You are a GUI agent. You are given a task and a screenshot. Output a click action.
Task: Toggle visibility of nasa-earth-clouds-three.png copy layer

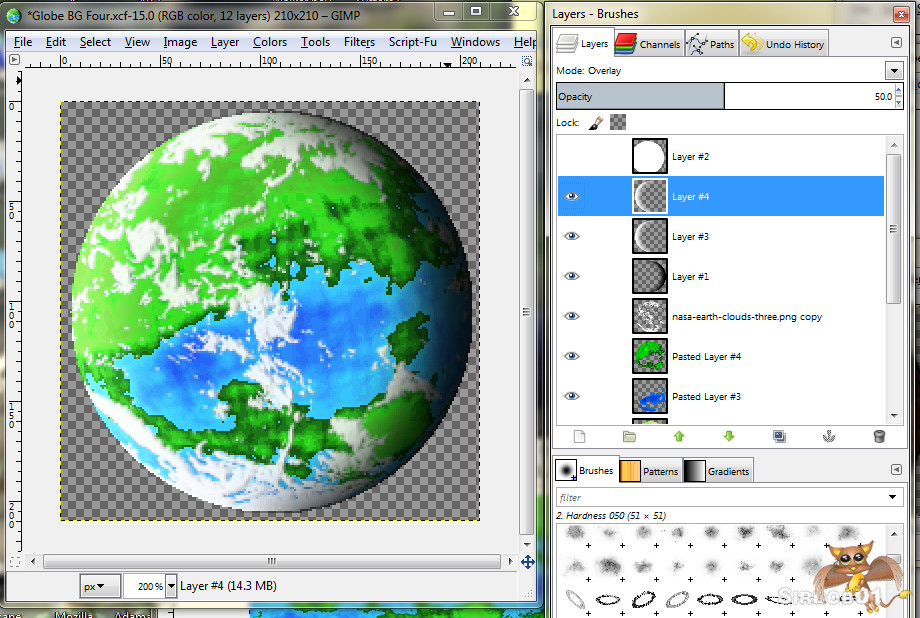[x=572, y=316]
